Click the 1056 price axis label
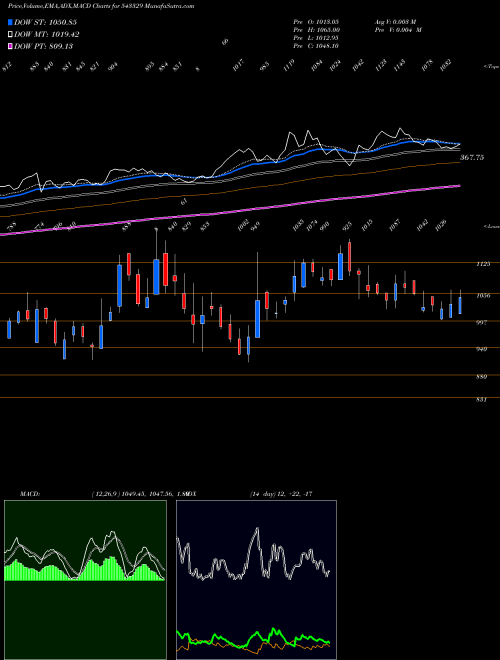 pyautogui.click(x=483, y=295)
